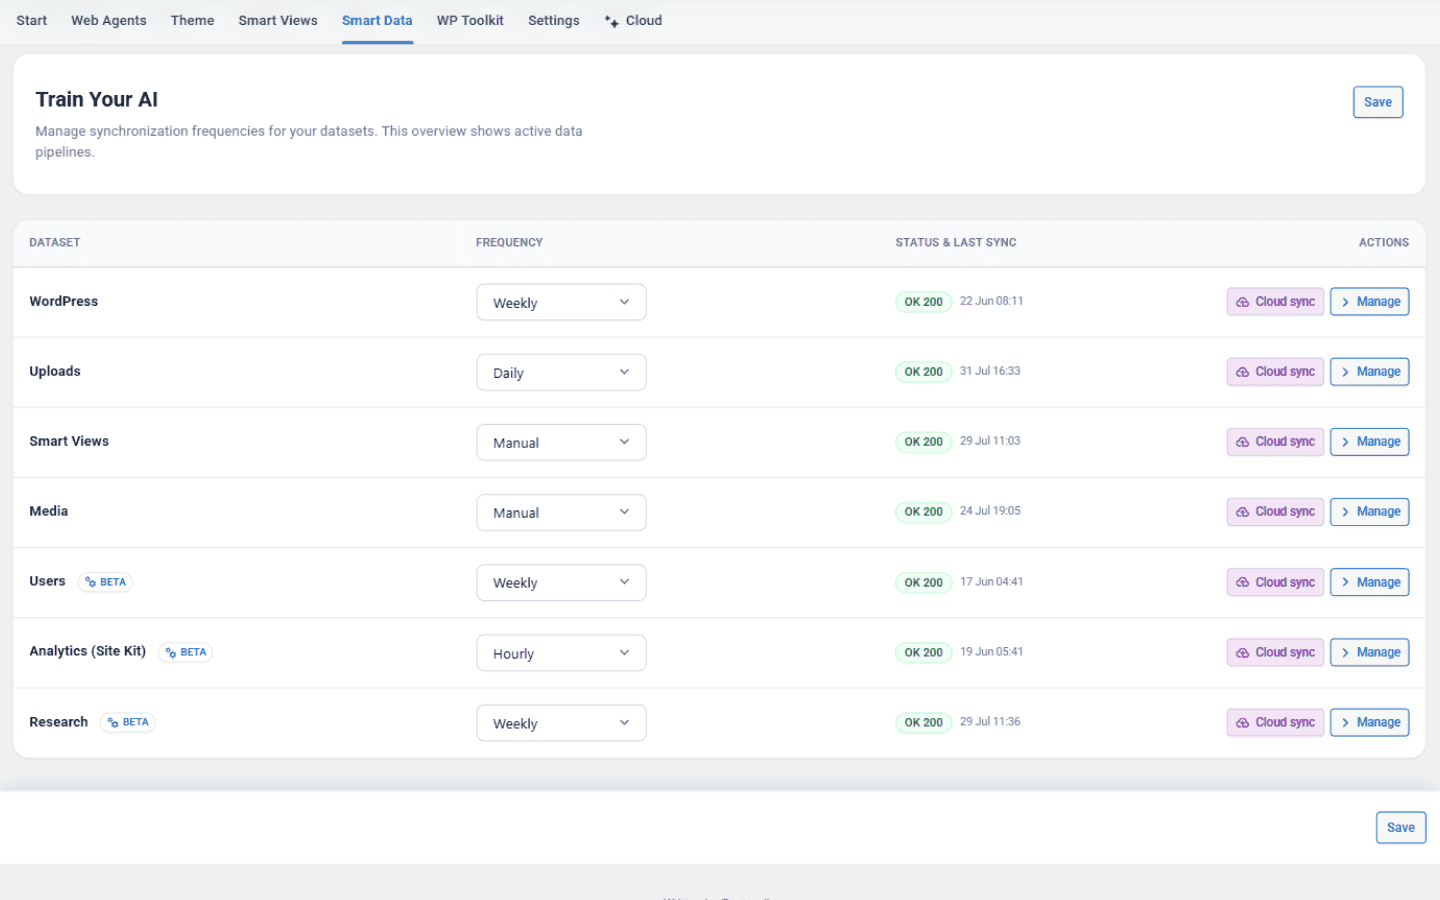Click the arrow icon in WordPress Manage button
The height and width of the screenshot is (900, 1440).
coord(1345,302)
